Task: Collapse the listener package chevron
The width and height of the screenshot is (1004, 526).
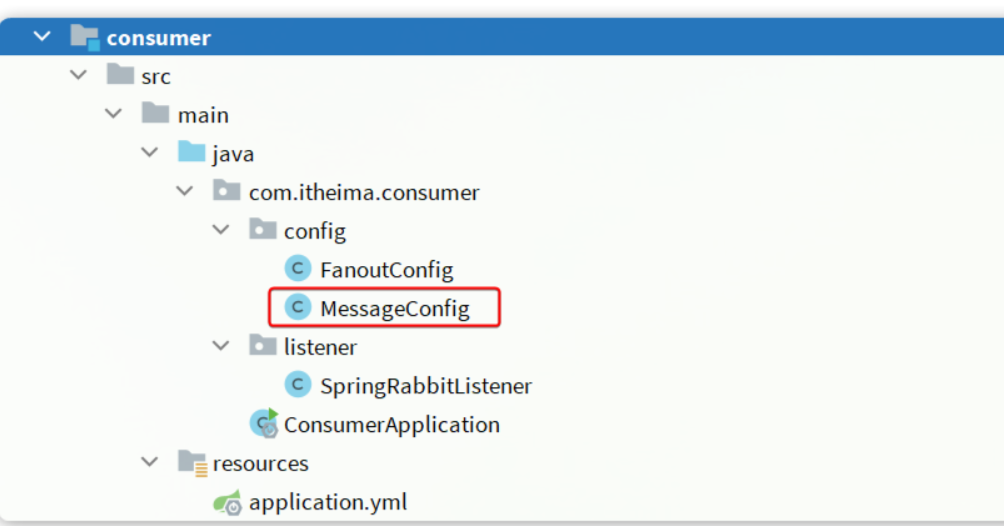Action: (x=221, y=346)
